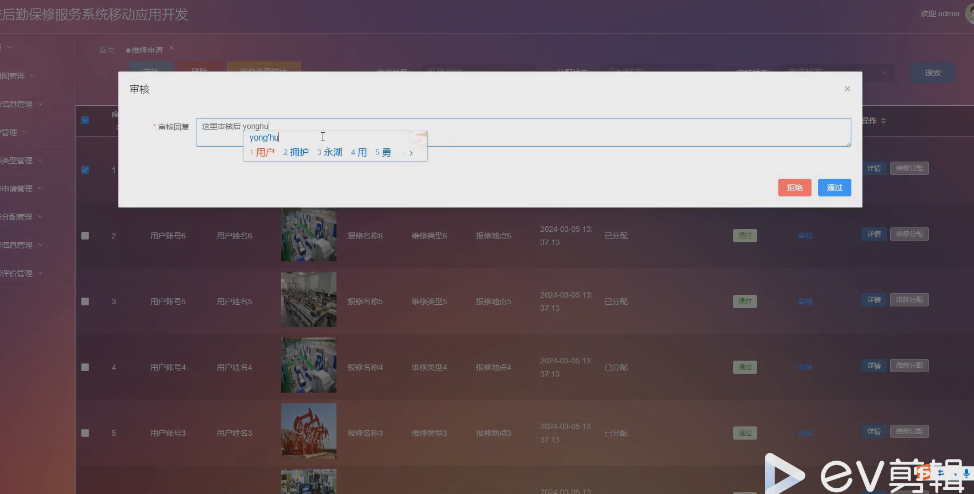Image resolution: width=974 pixels, height=494 pixels.
Task: Sort by the 操作 column arrows
Action: [x=883, y=121]
